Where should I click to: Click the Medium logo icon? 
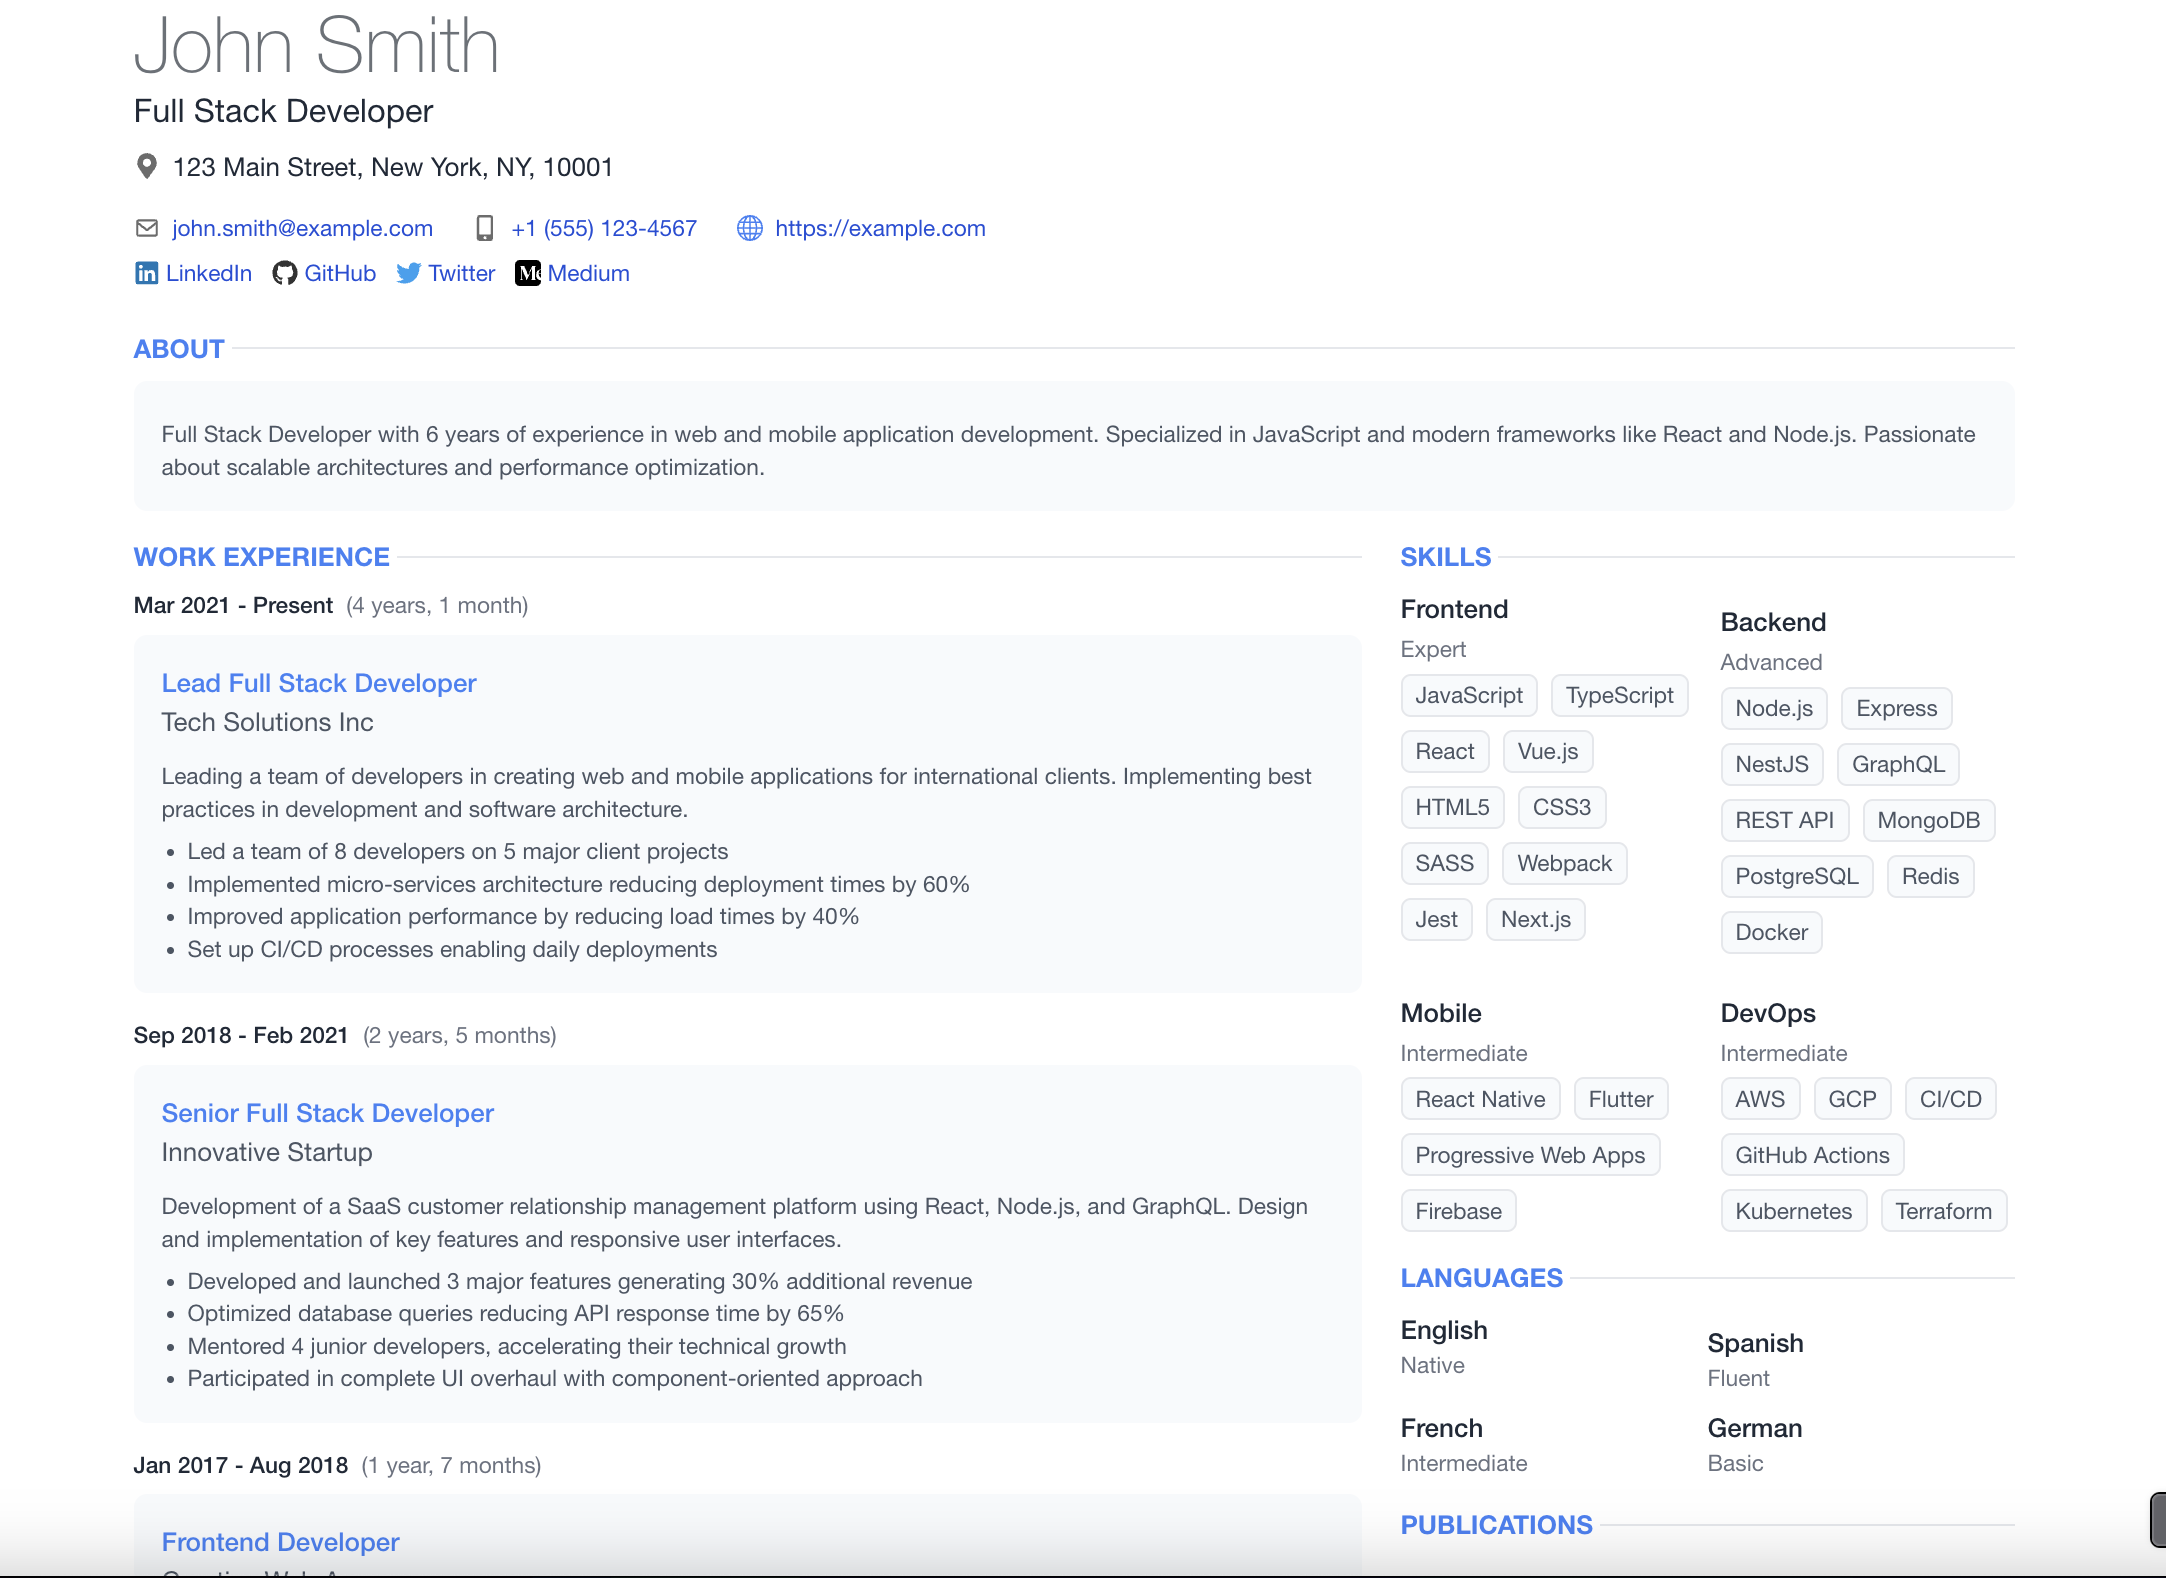[528, 273]
